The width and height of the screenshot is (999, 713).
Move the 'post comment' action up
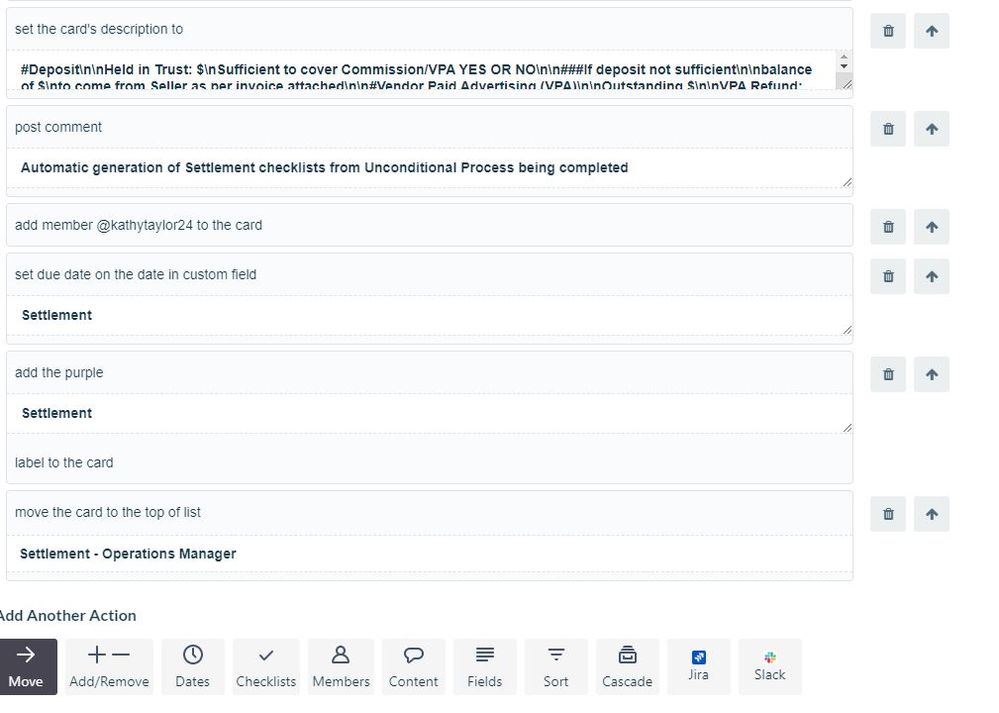click(931, 129)
